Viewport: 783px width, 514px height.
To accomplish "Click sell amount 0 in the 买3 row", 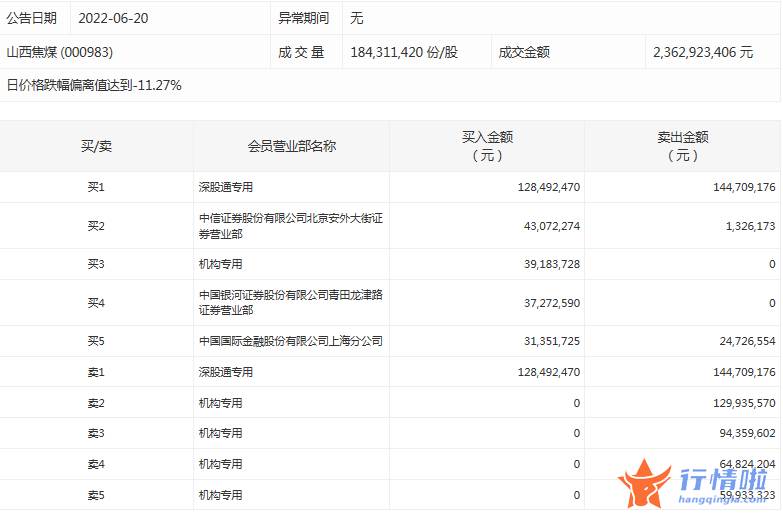I will 772,264.
